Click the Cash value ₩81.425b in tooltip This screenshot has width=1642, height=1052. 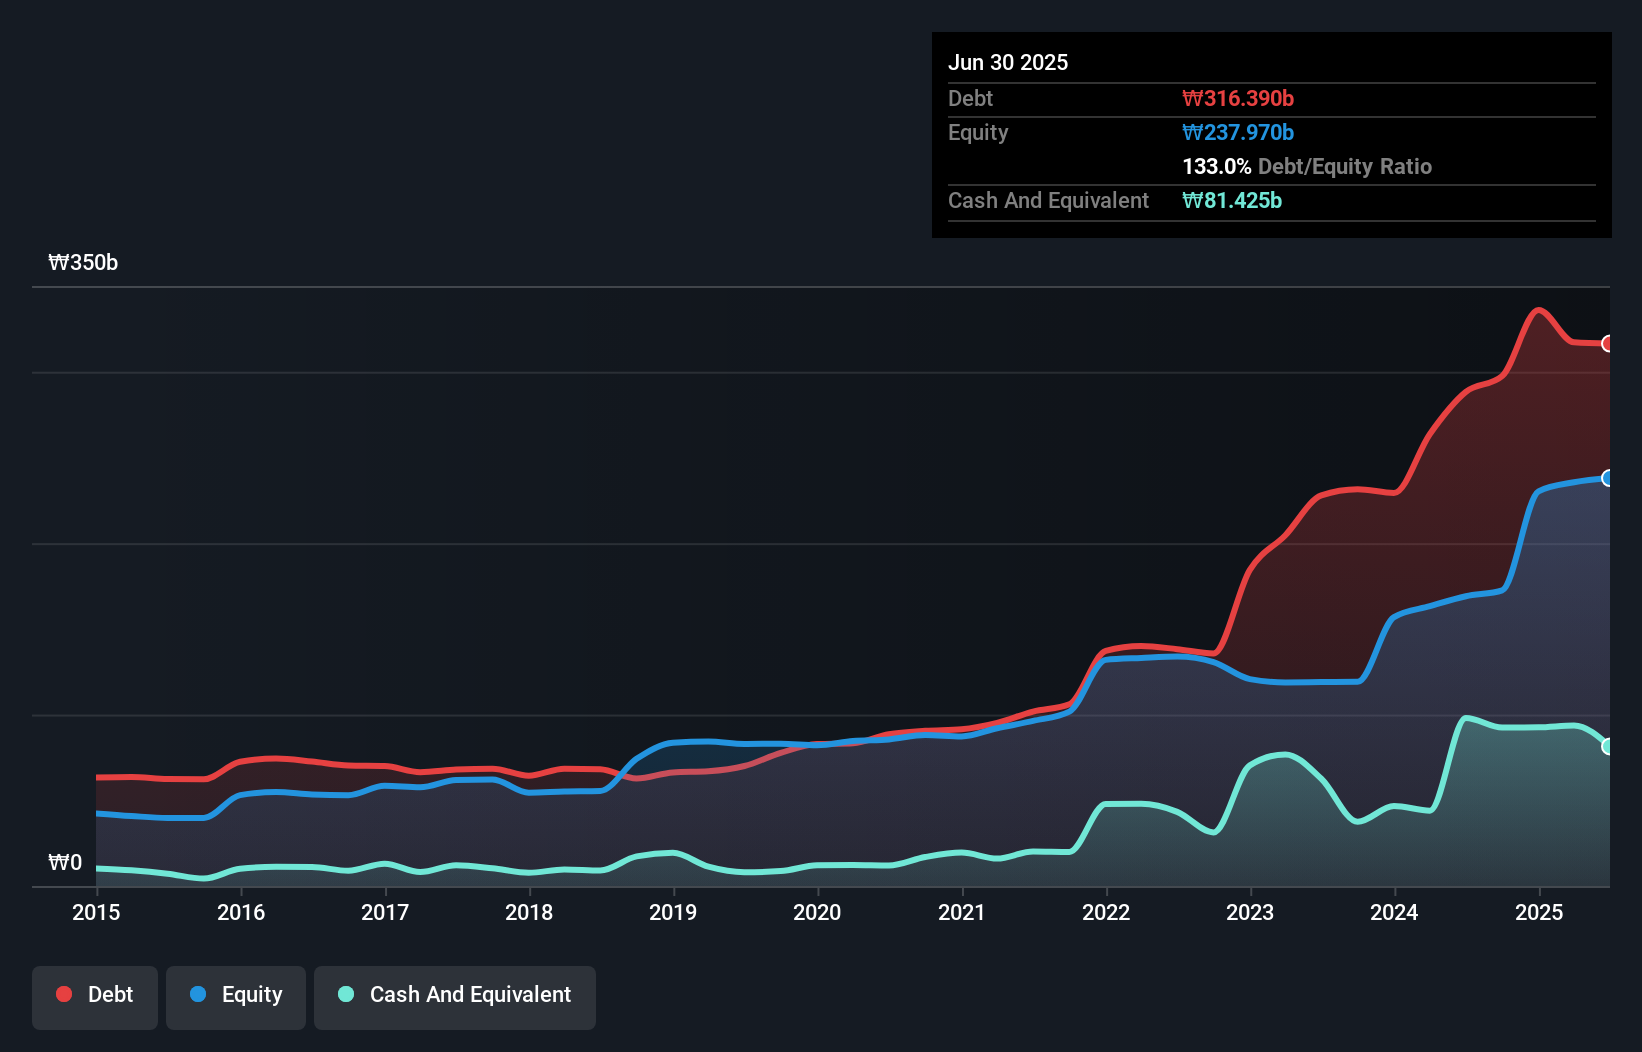(1232, 200)
